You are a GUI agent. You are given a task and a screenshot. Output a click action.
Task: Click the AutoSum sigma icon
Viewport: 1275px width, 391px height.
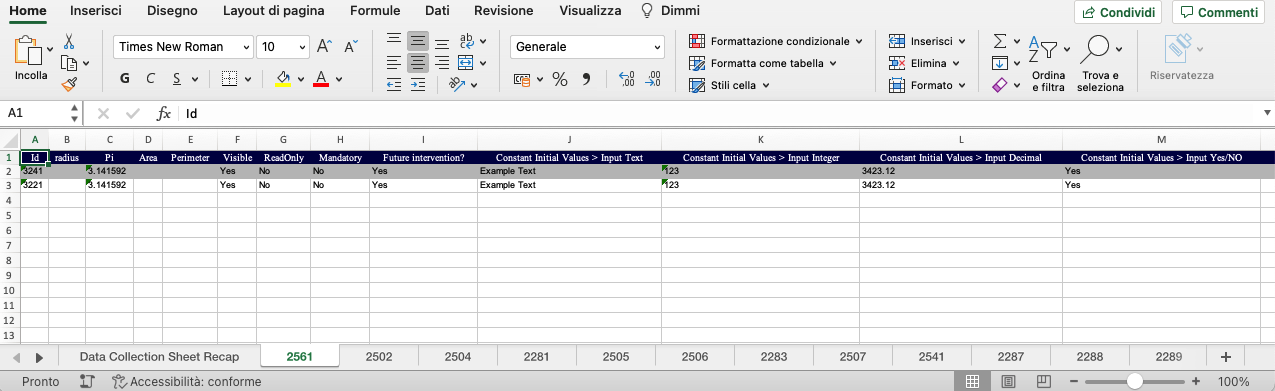tap(999, 41)
